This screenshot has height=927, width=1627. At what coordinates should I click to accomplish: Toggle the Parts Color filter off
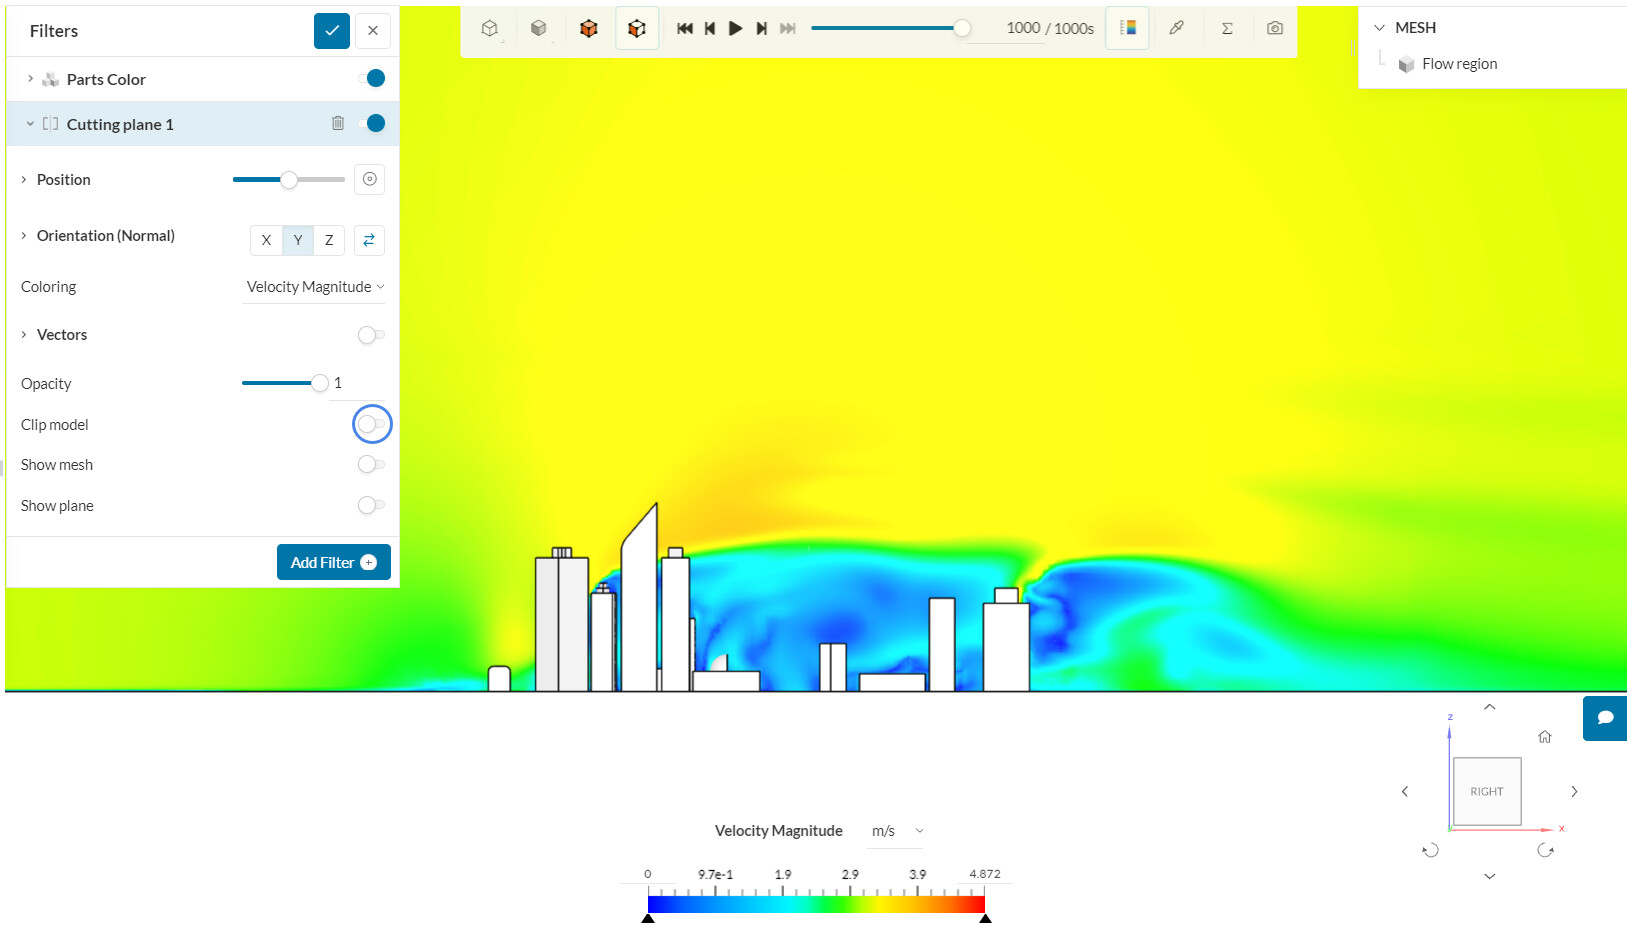pyautogui.click(x=372, y=78)
